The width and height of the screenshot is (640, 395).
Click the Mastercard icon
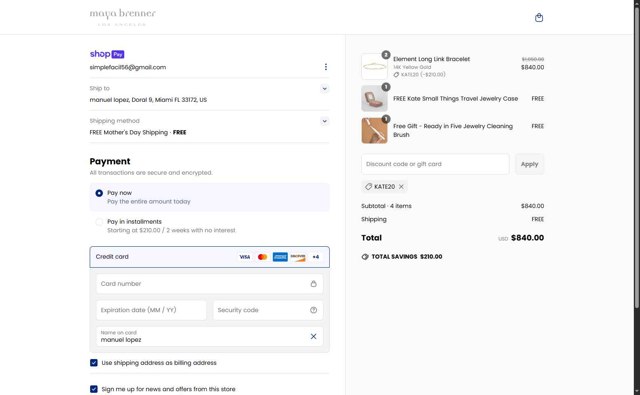click(262, 257)
